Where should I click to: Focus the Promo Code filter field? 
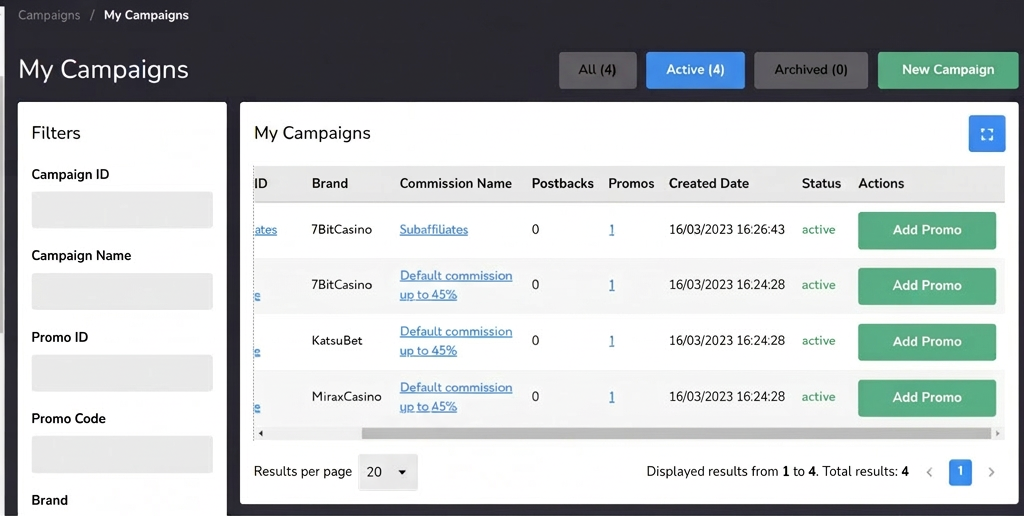122,454
